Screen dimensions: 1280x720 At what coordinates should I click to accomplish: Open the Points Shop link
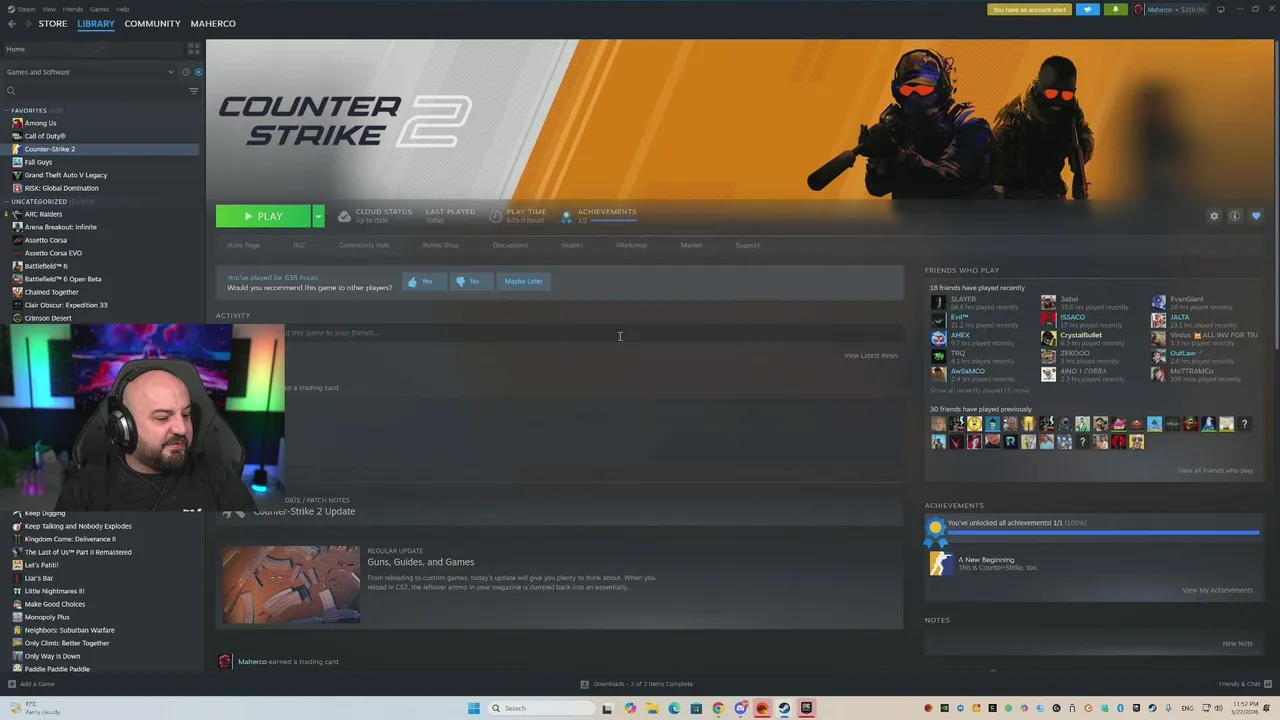coord(440,245)
